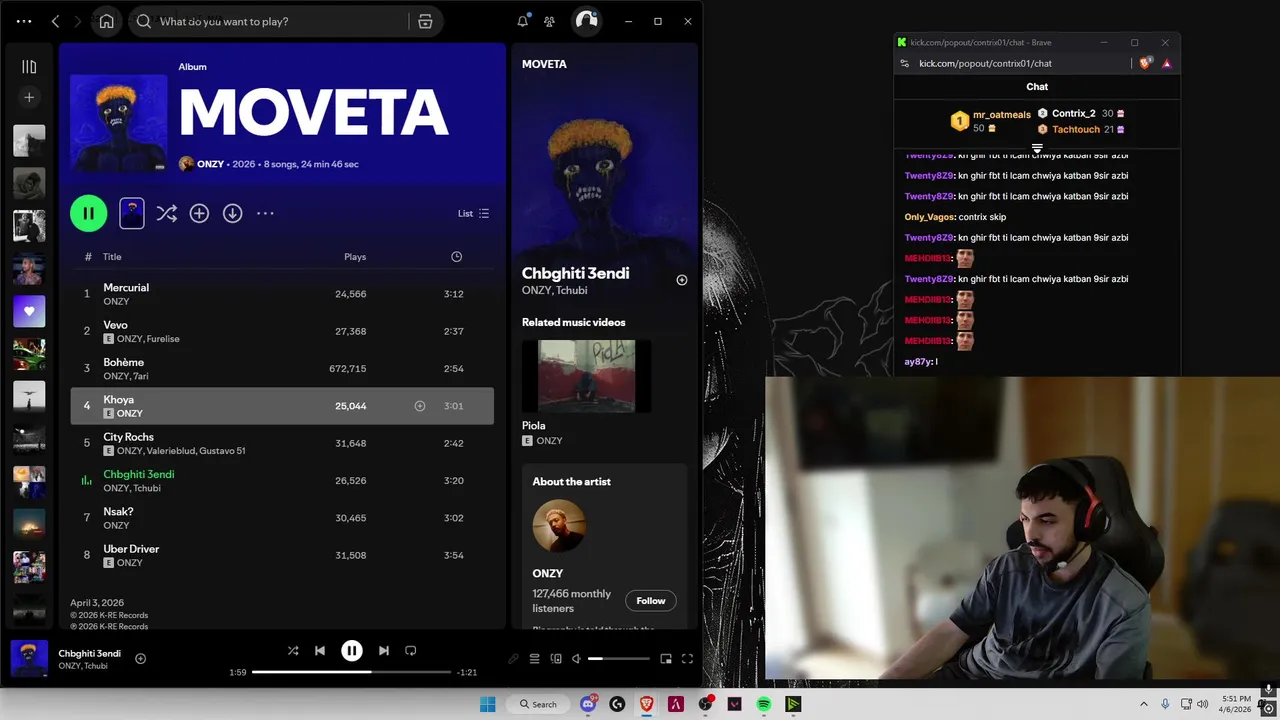Open Spotify notifications bell
Viewport: 1280px width, 720px height.
click(522, 21)
